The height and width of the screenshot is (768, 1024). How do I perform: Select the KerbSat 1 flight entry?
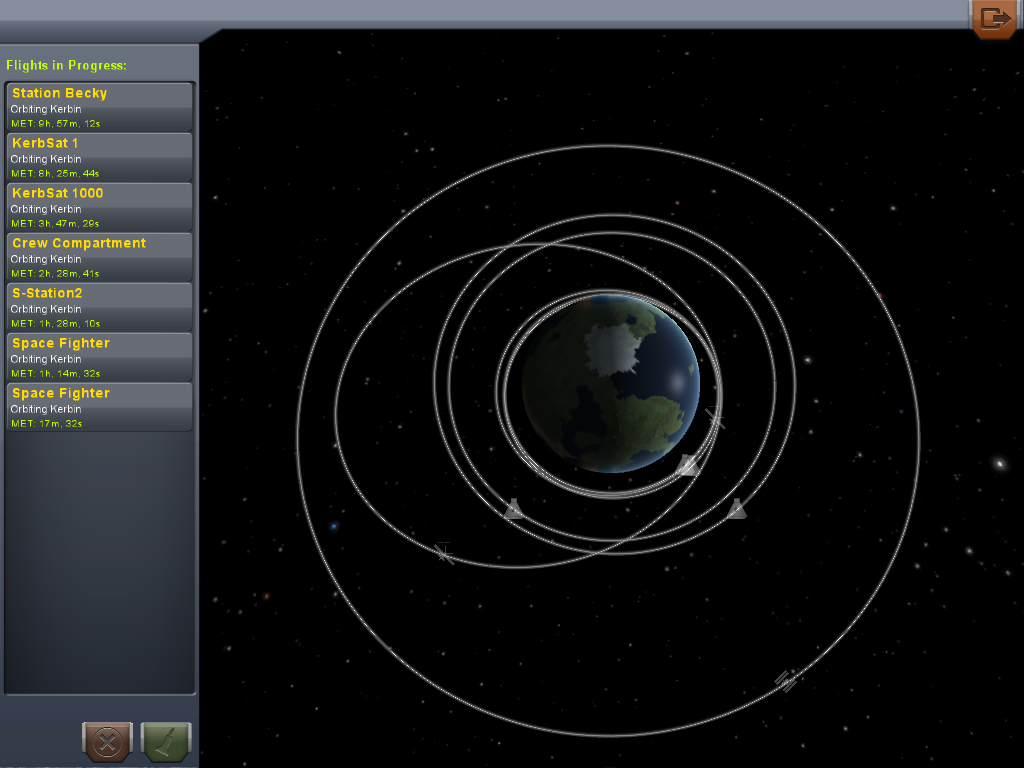pyautogui.click(x=99, y=157)
